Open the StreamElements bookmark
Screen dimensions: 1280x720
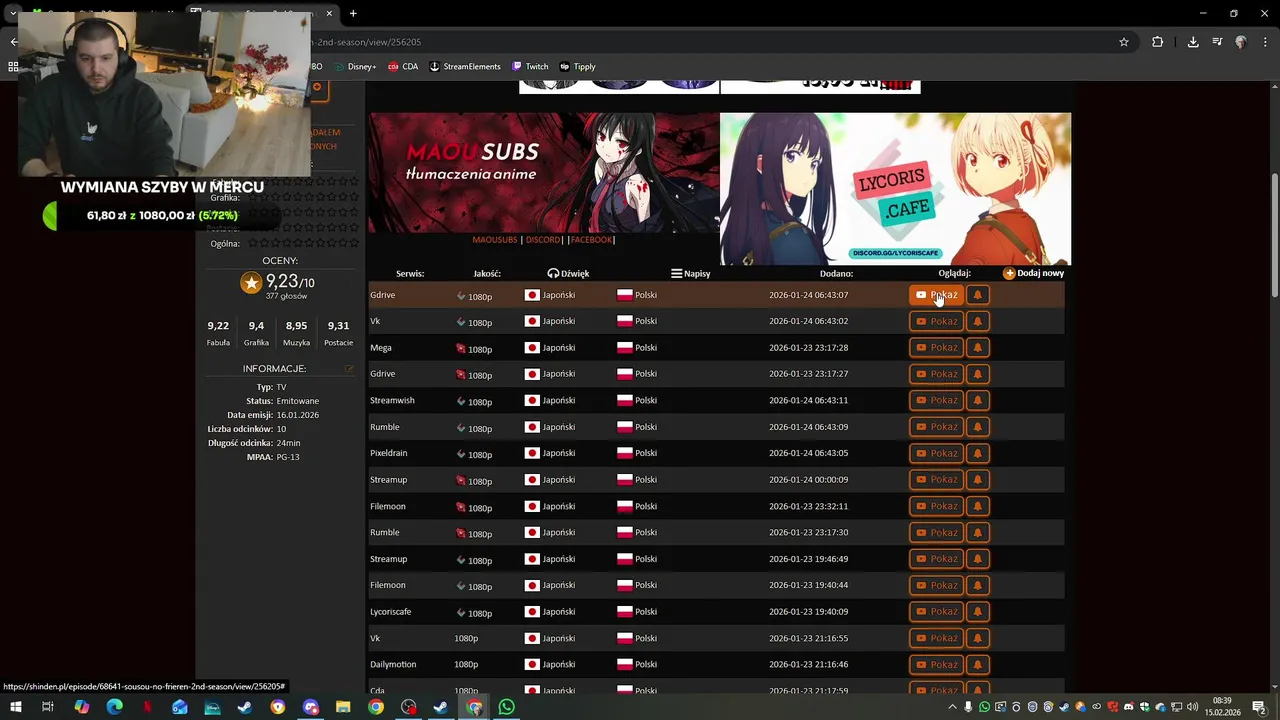[x=465, y=67]
